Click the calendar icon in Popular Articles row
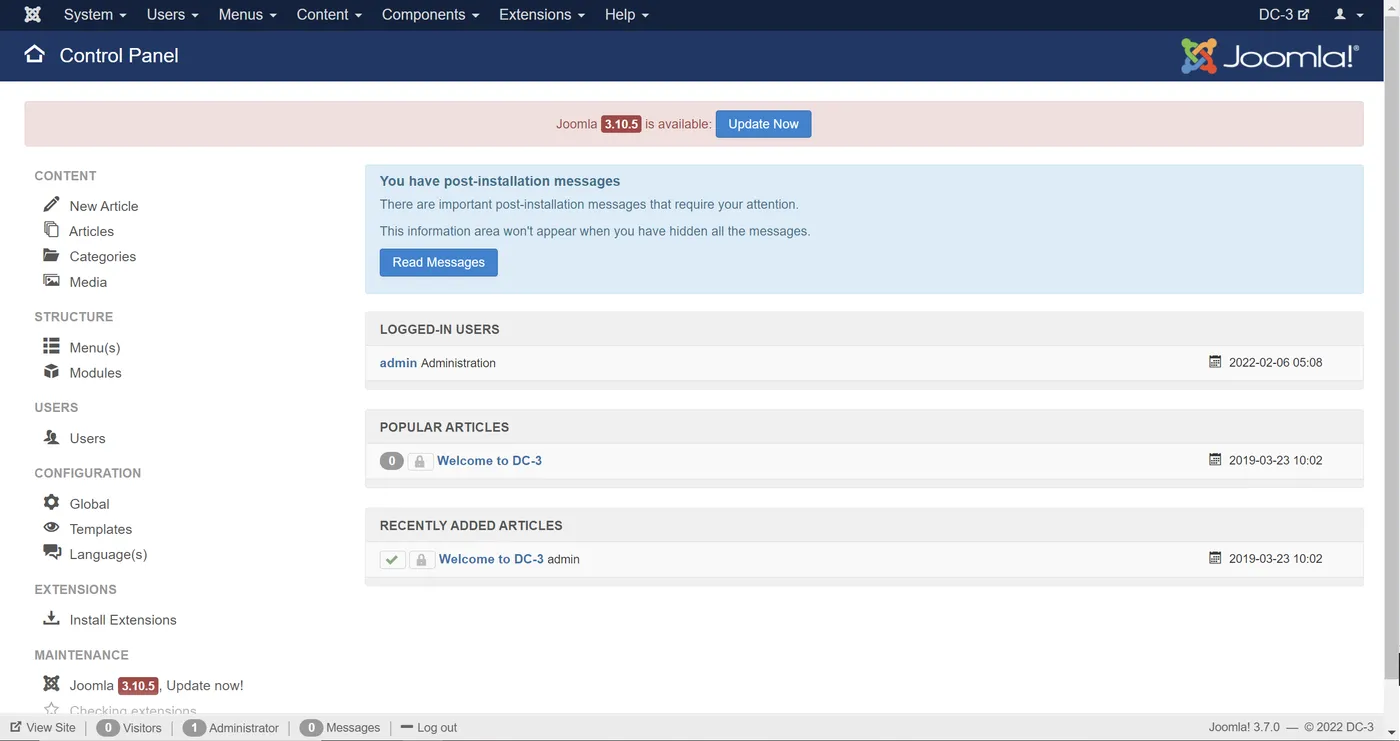Screen dimensions: 1400x741 pyautogui.click(x=1215, y=460)
